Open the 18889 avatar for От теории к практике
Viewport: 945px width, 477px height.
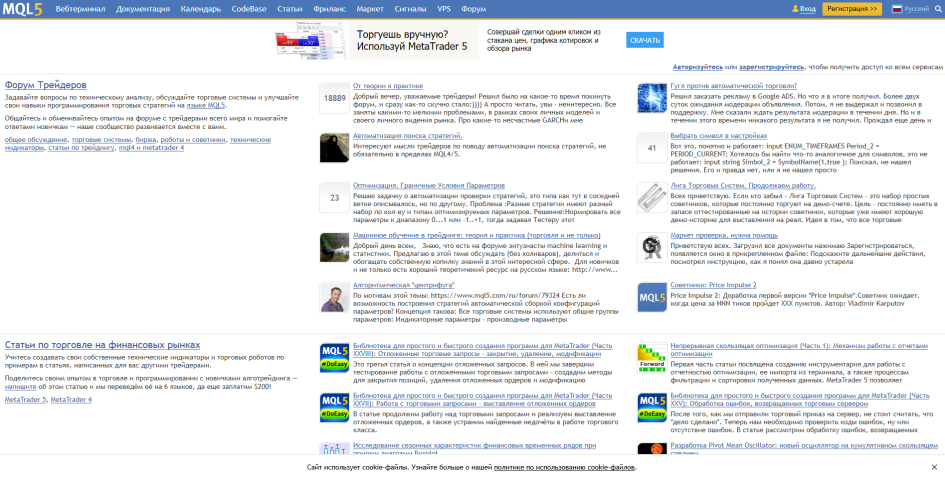click(x=334, y=98)
